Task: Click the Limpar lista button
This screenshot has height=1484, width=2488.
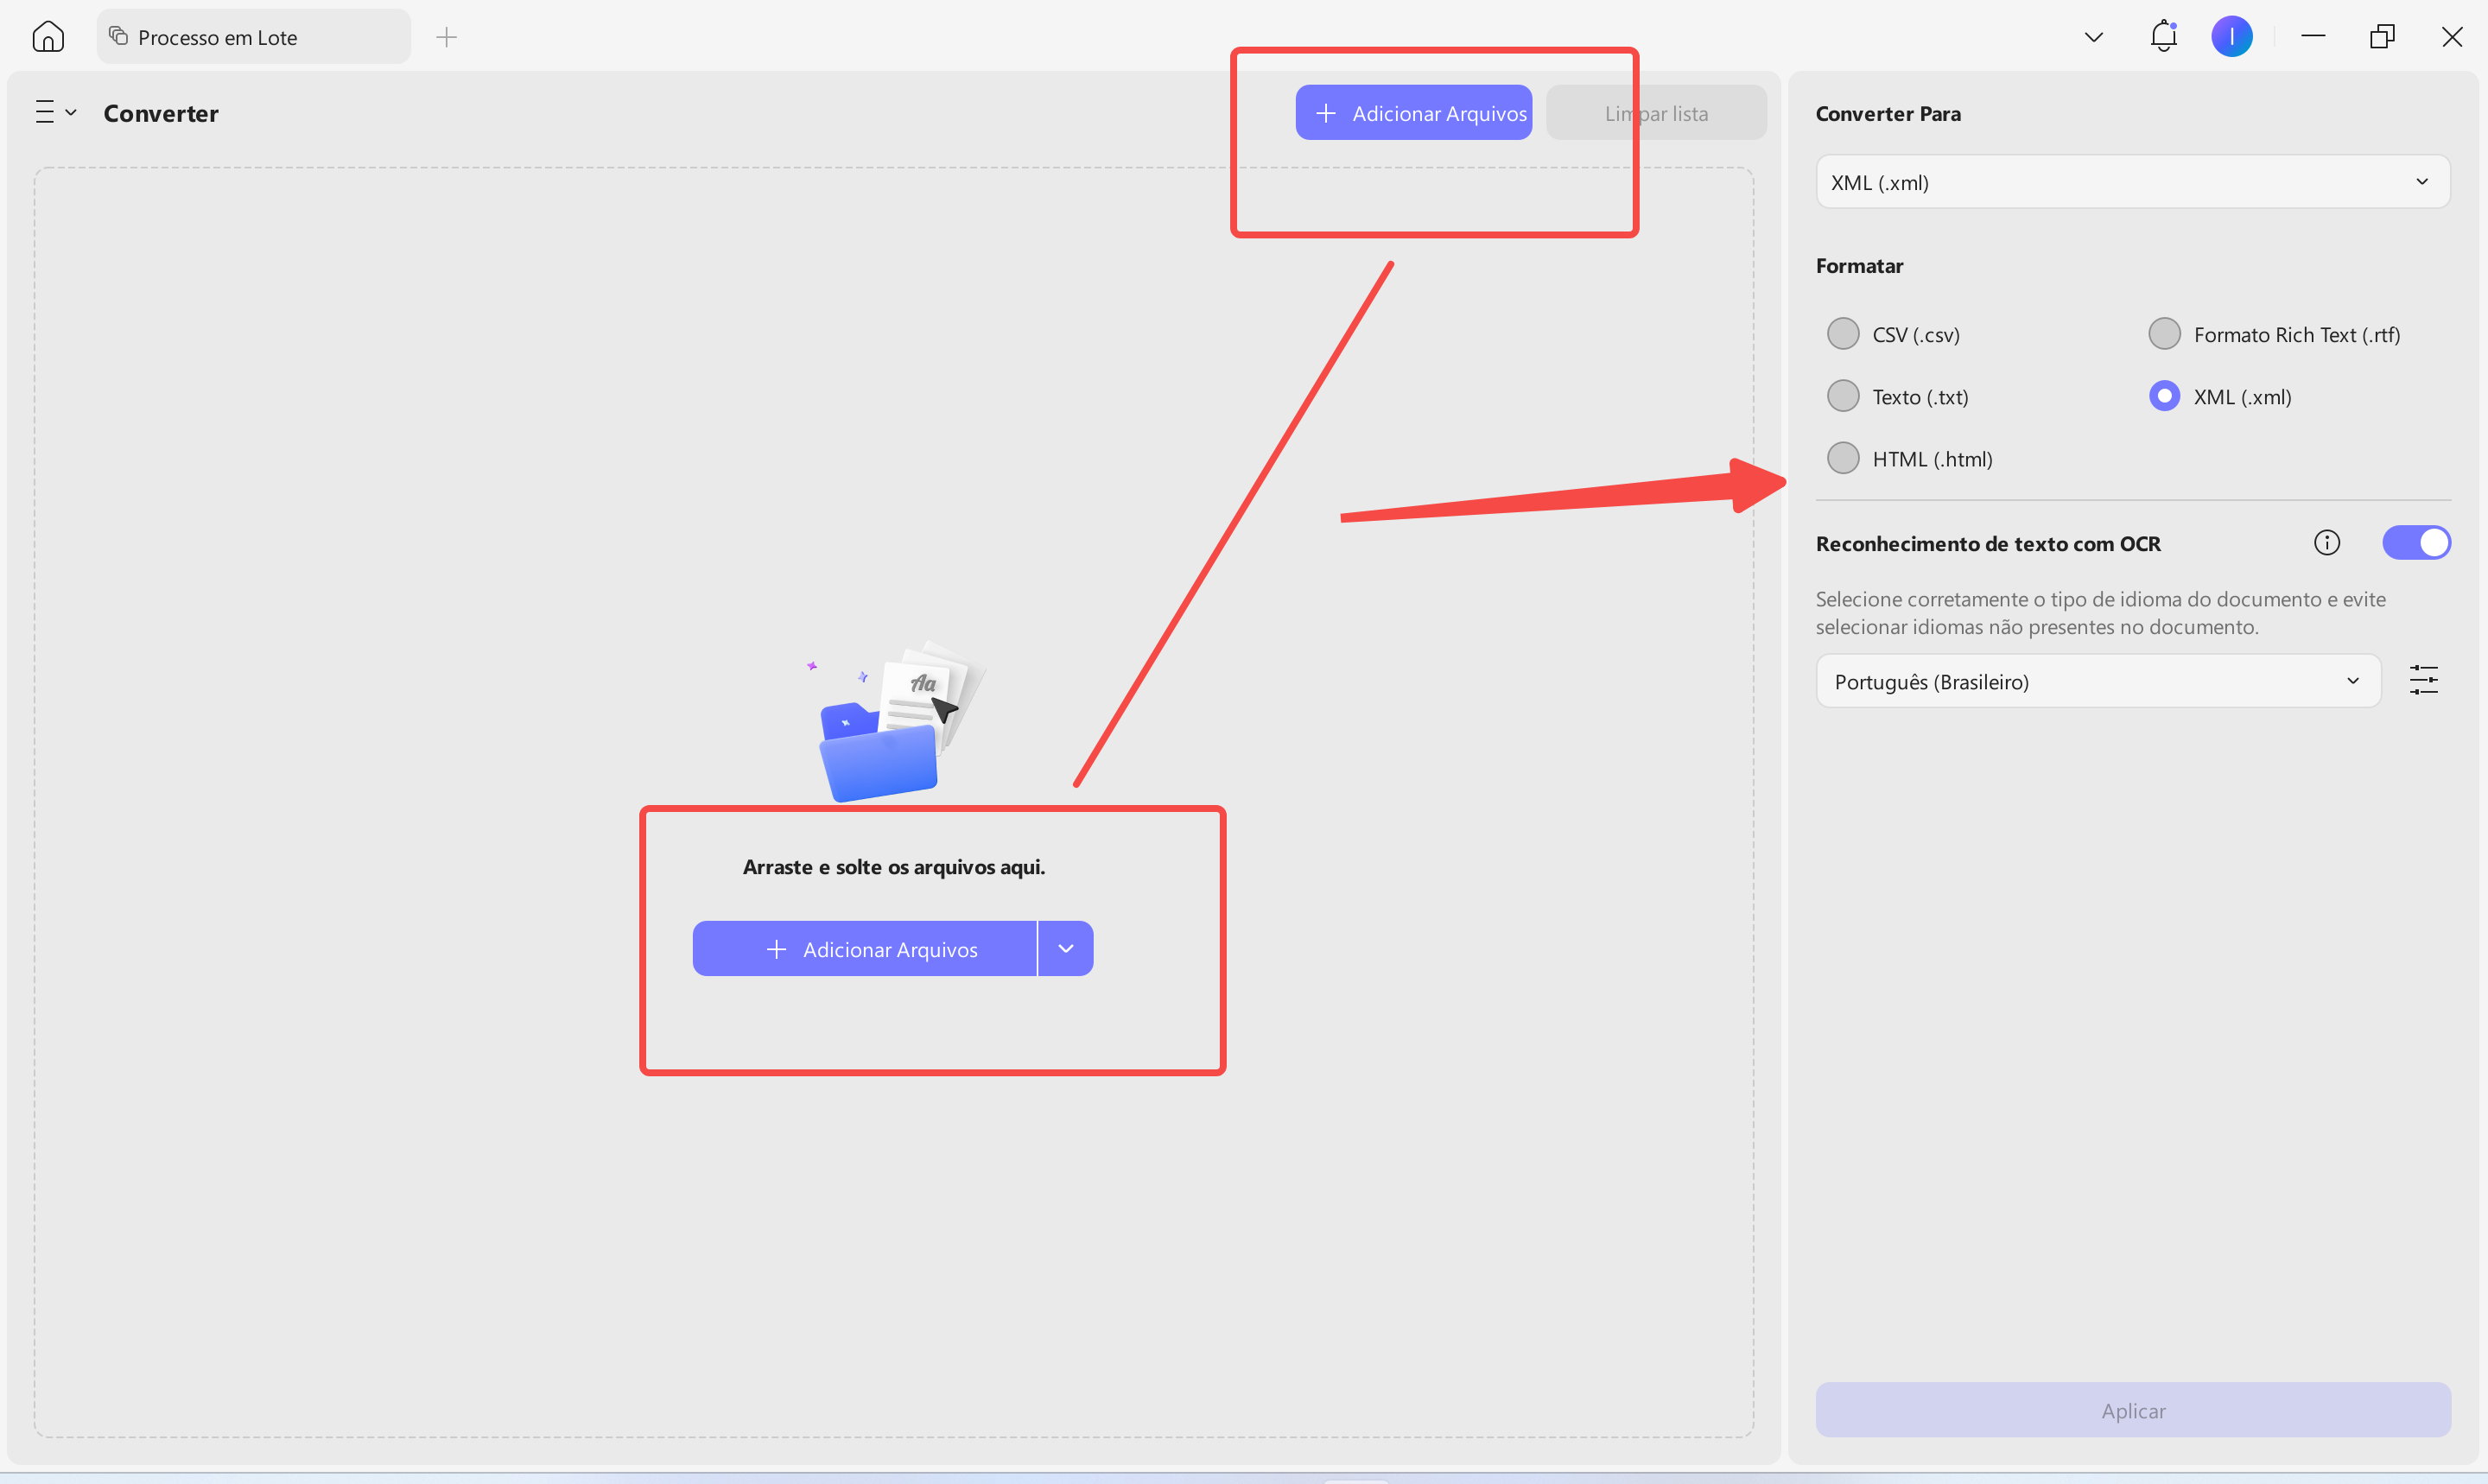Action: 1656,113
